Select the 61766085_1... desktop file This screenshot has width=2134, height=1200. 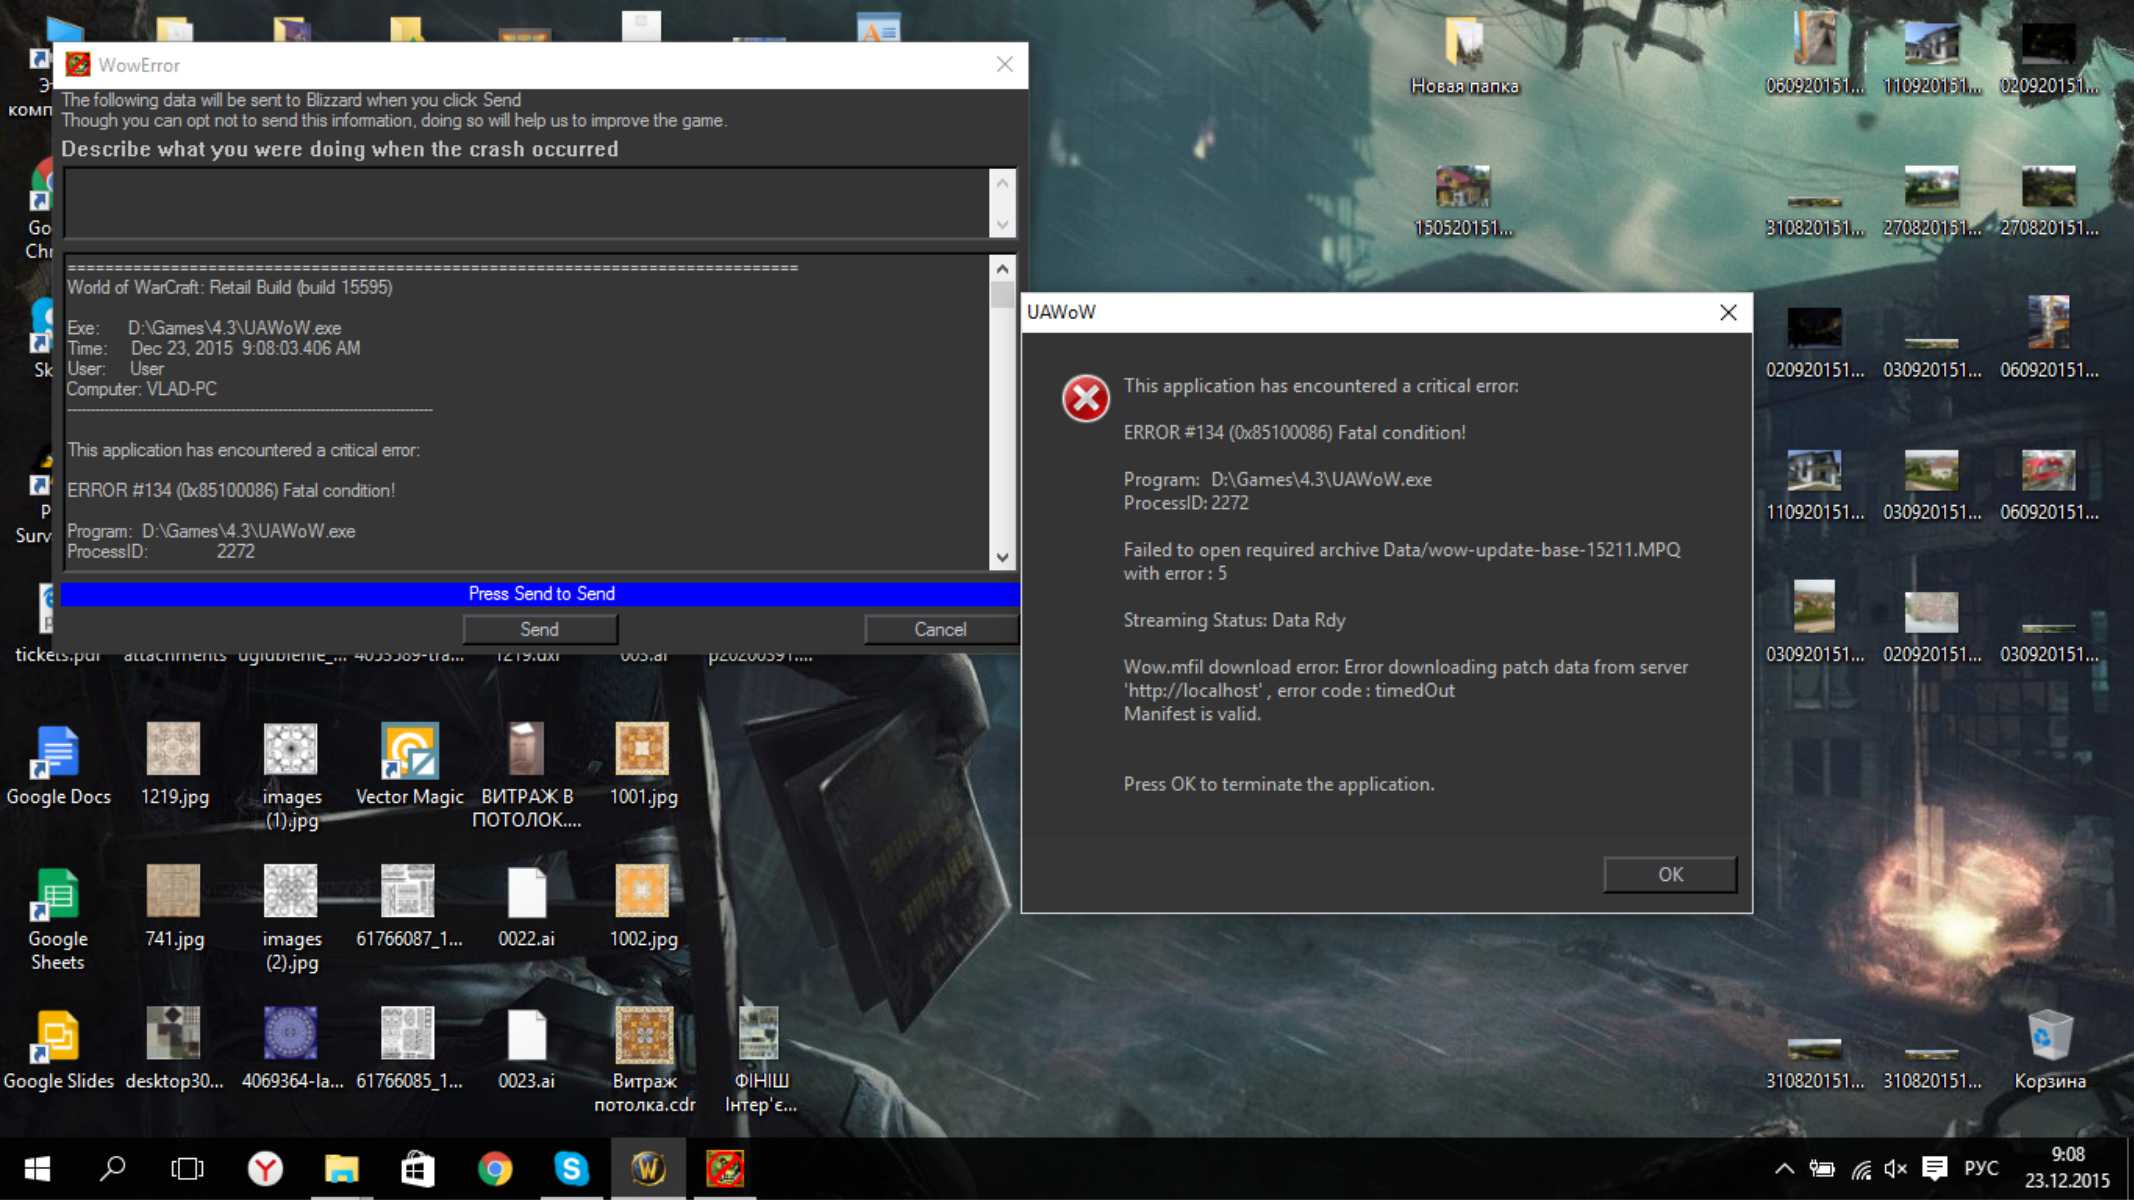[x=409, y=1050]
